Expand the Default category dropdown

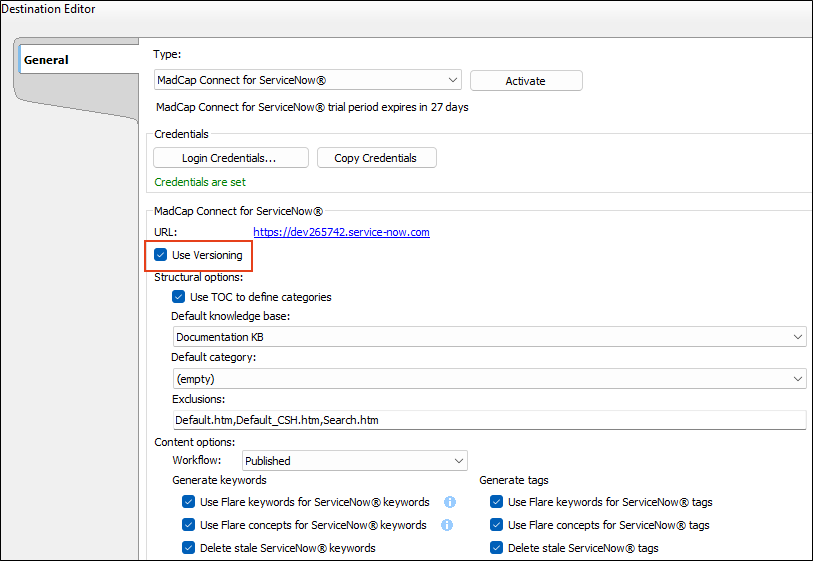[489, 379]
